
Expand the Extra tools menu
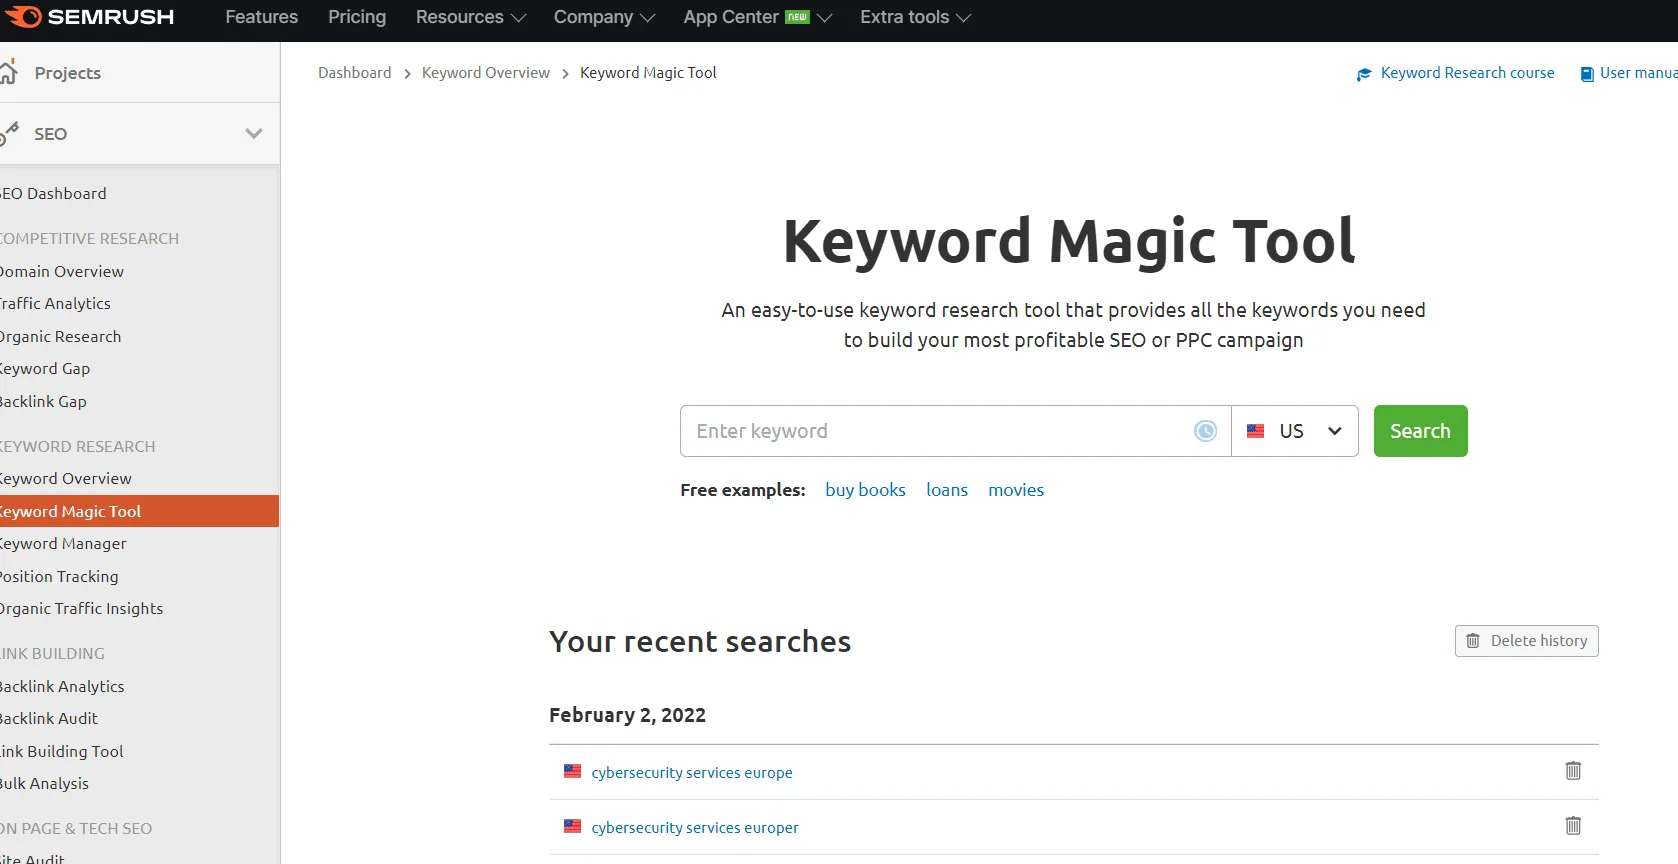(x=915, y=17)
